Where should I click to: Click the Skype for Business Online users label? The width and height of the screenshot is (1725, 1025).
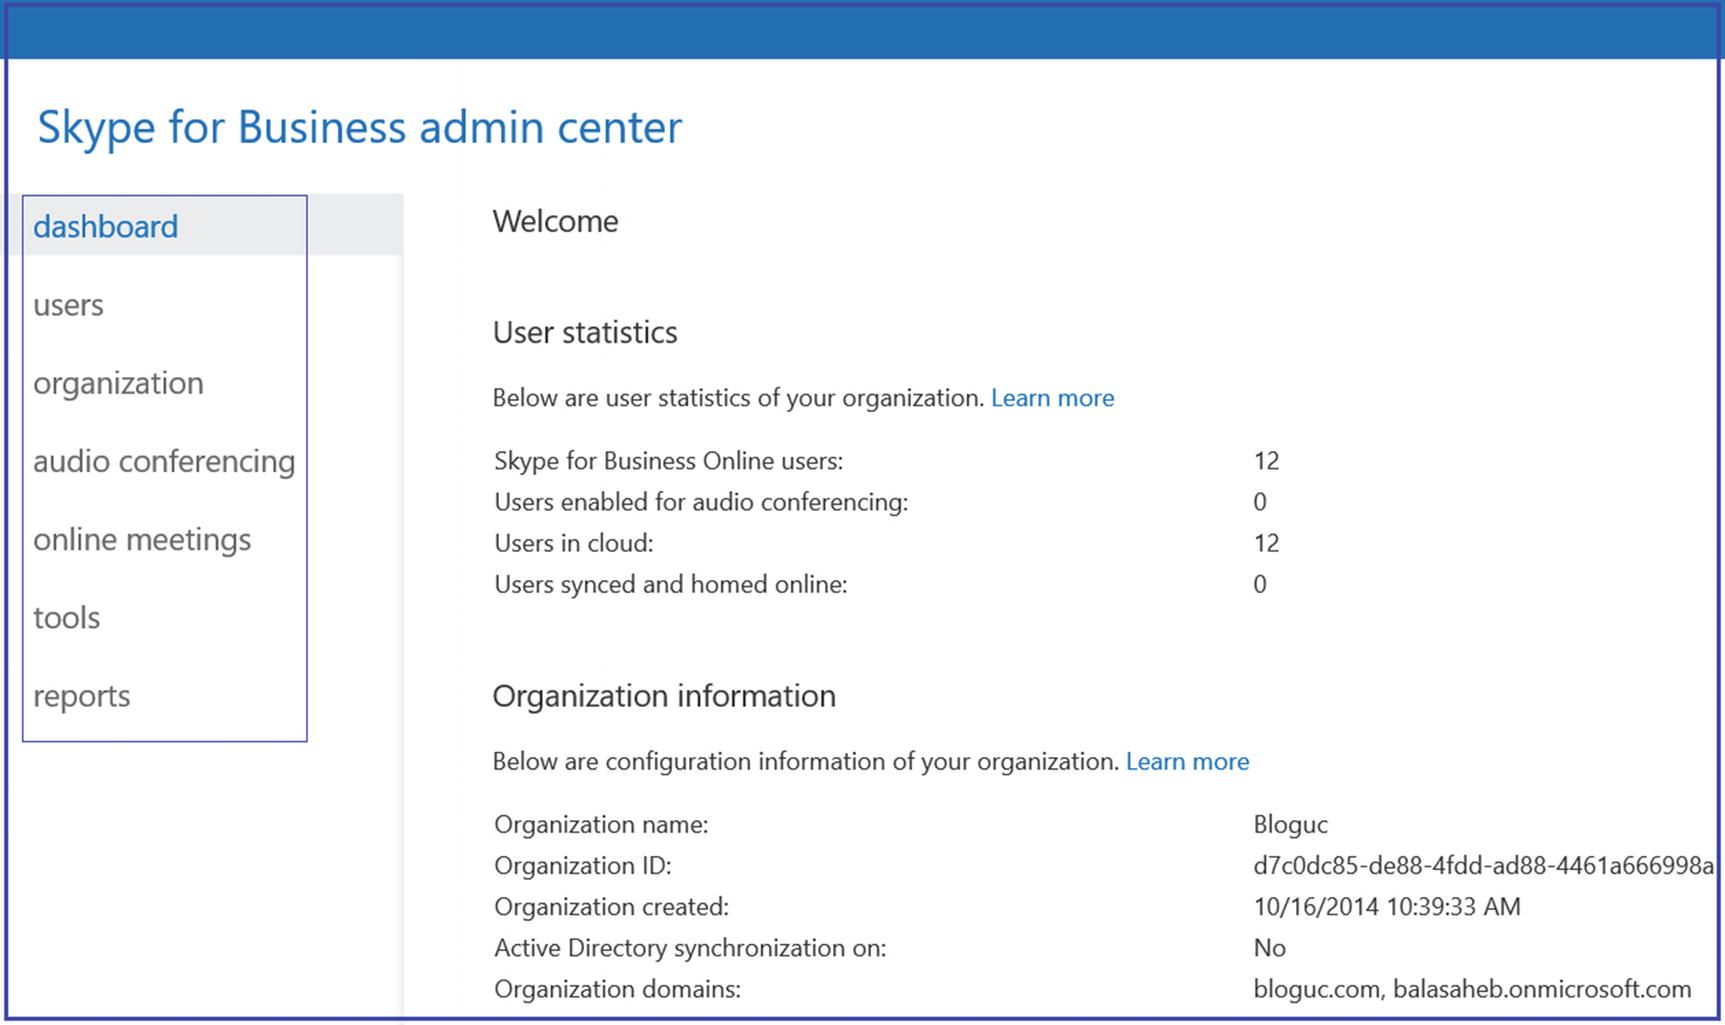(668, 461)
